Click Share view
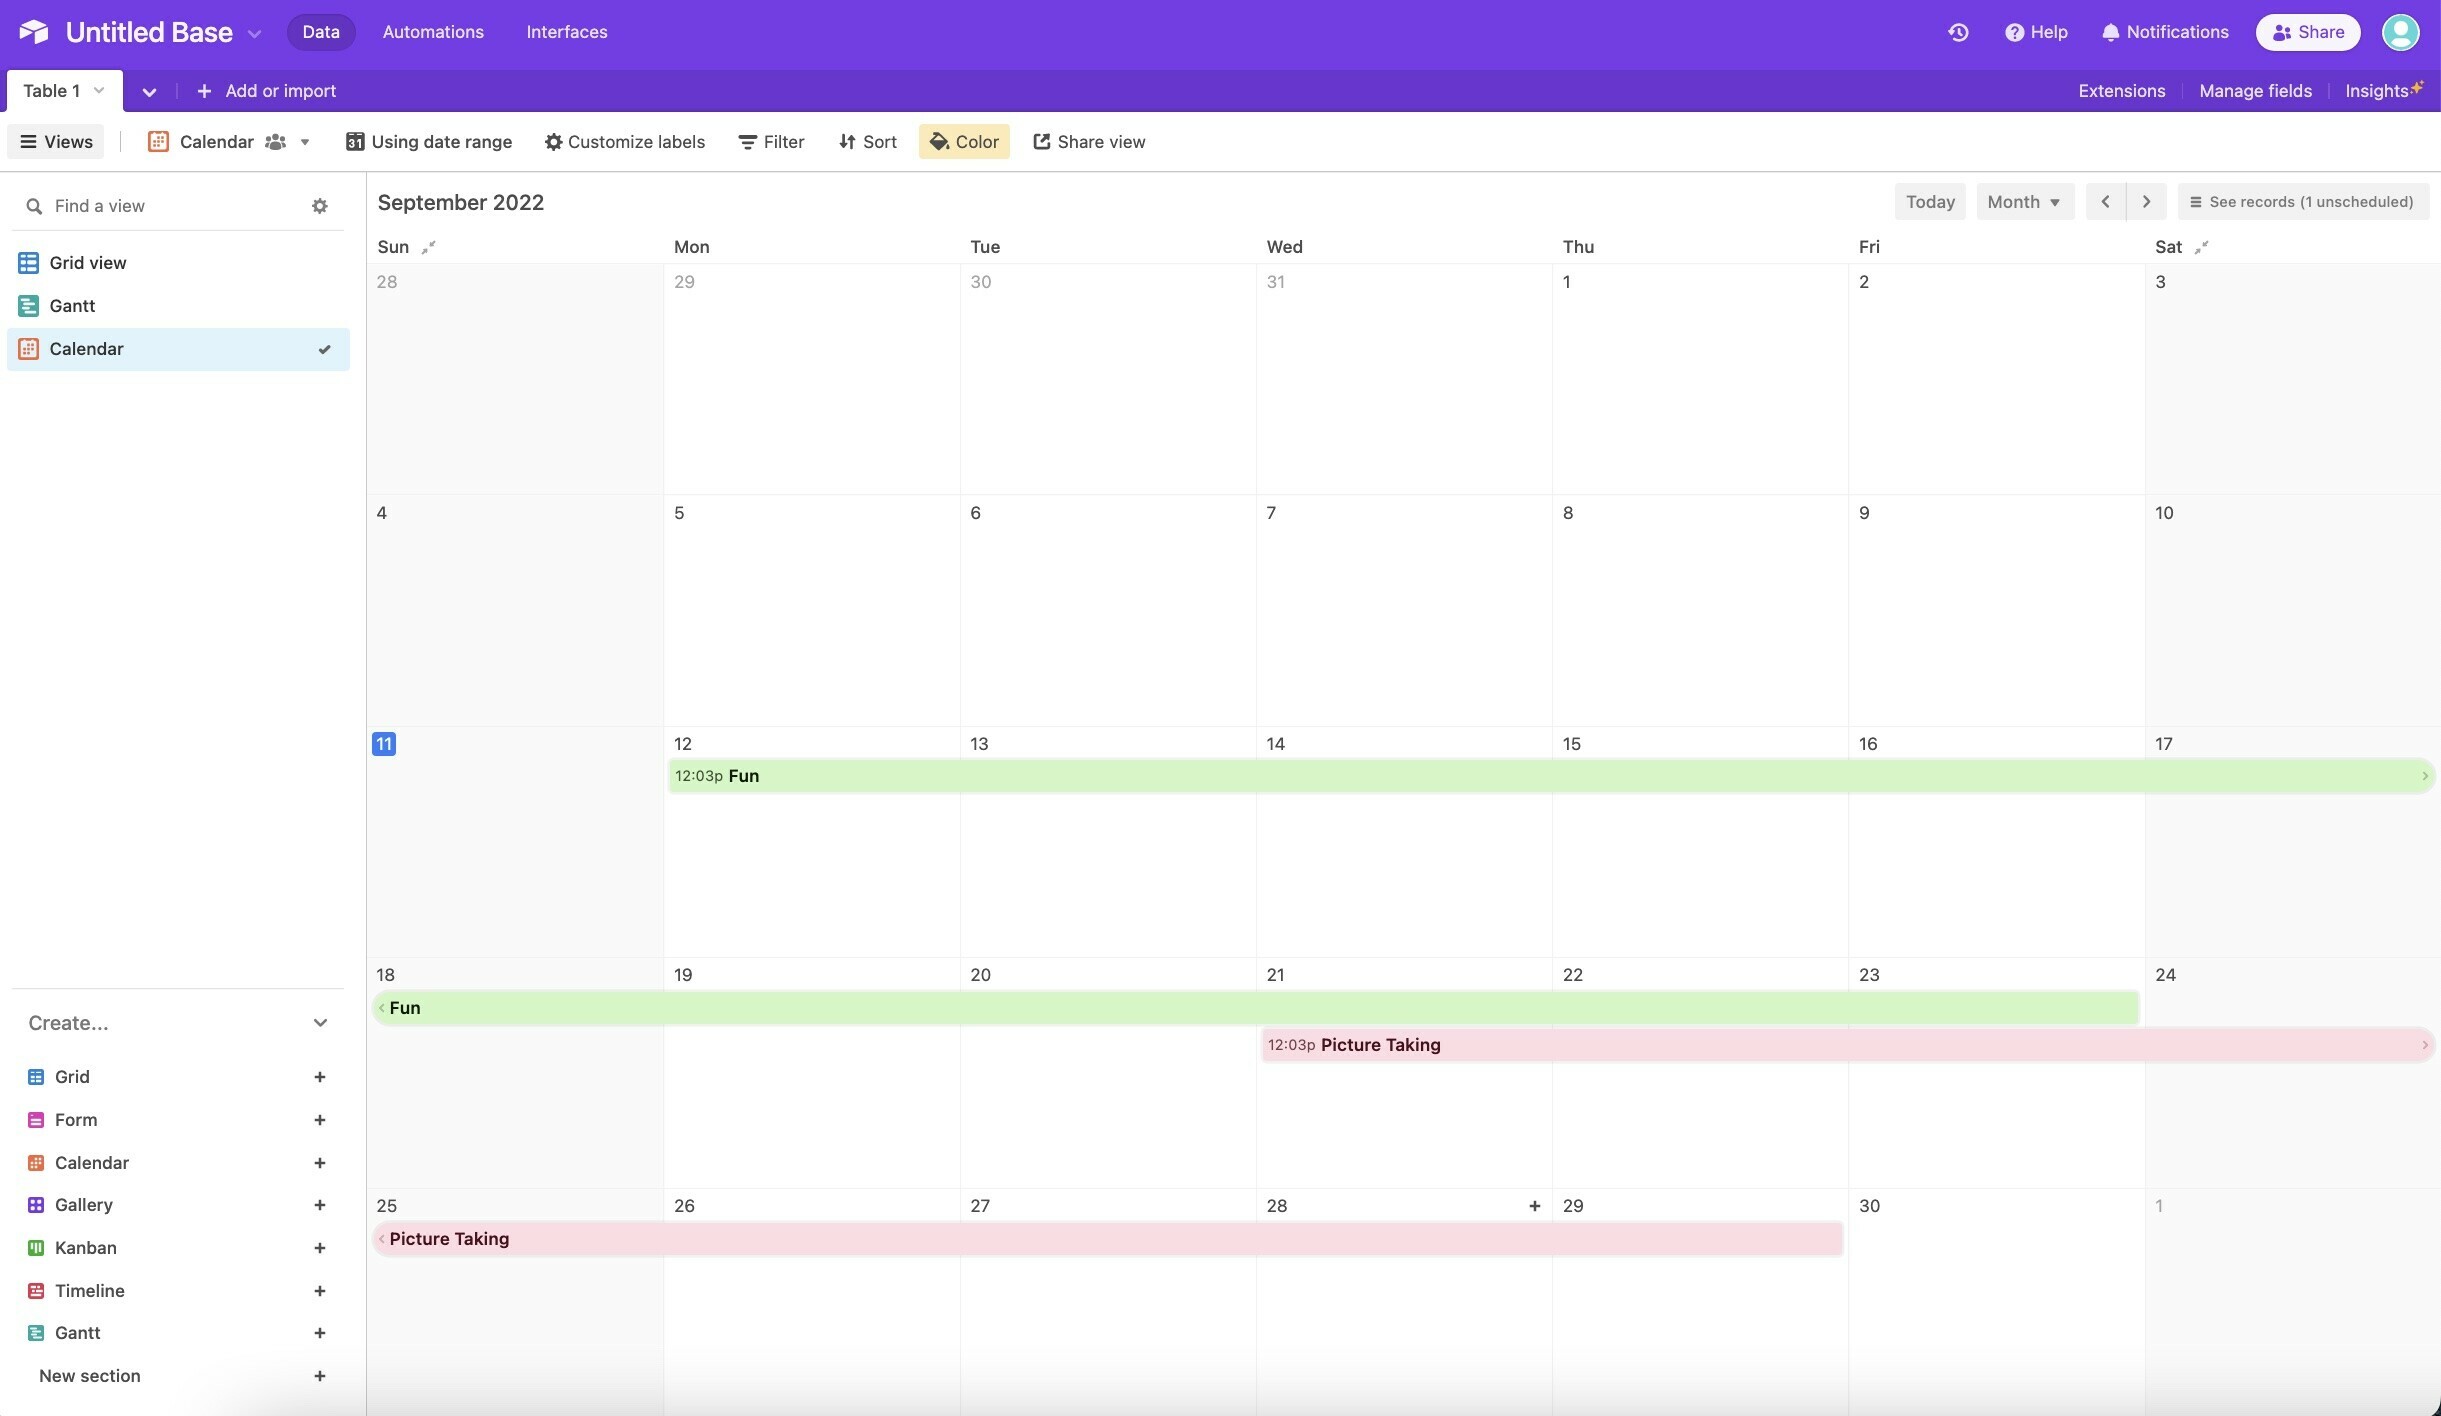This screenshot has width=2441, height=1416. (1089, 142)
